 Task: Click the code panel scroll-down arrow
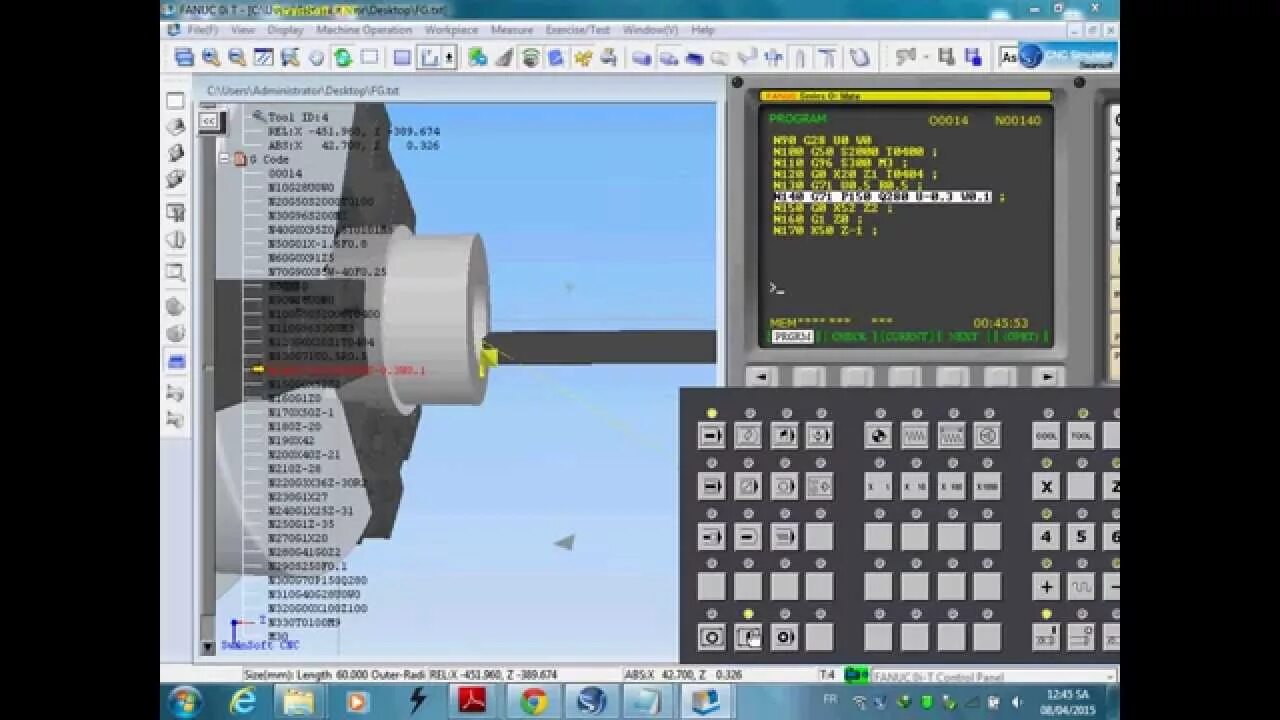(x=208, y=647)
